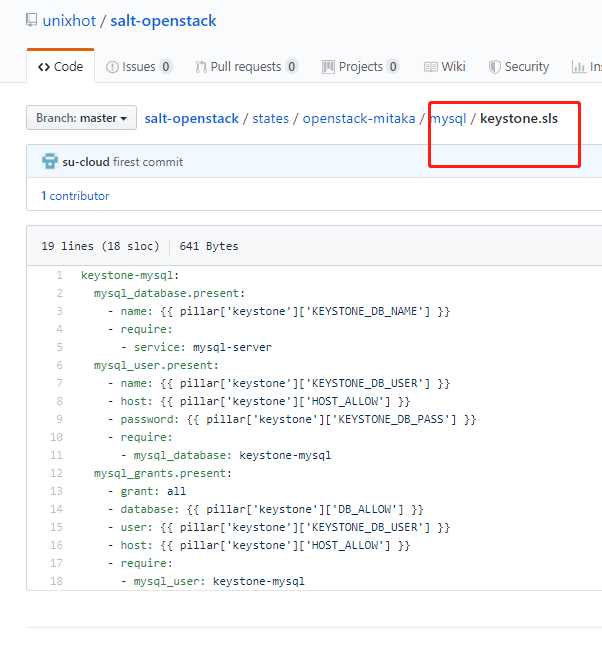Click the repository book icon beside unixhot
Image resolution: width=602 pixels, height=647 pixels.
(31, 20)
